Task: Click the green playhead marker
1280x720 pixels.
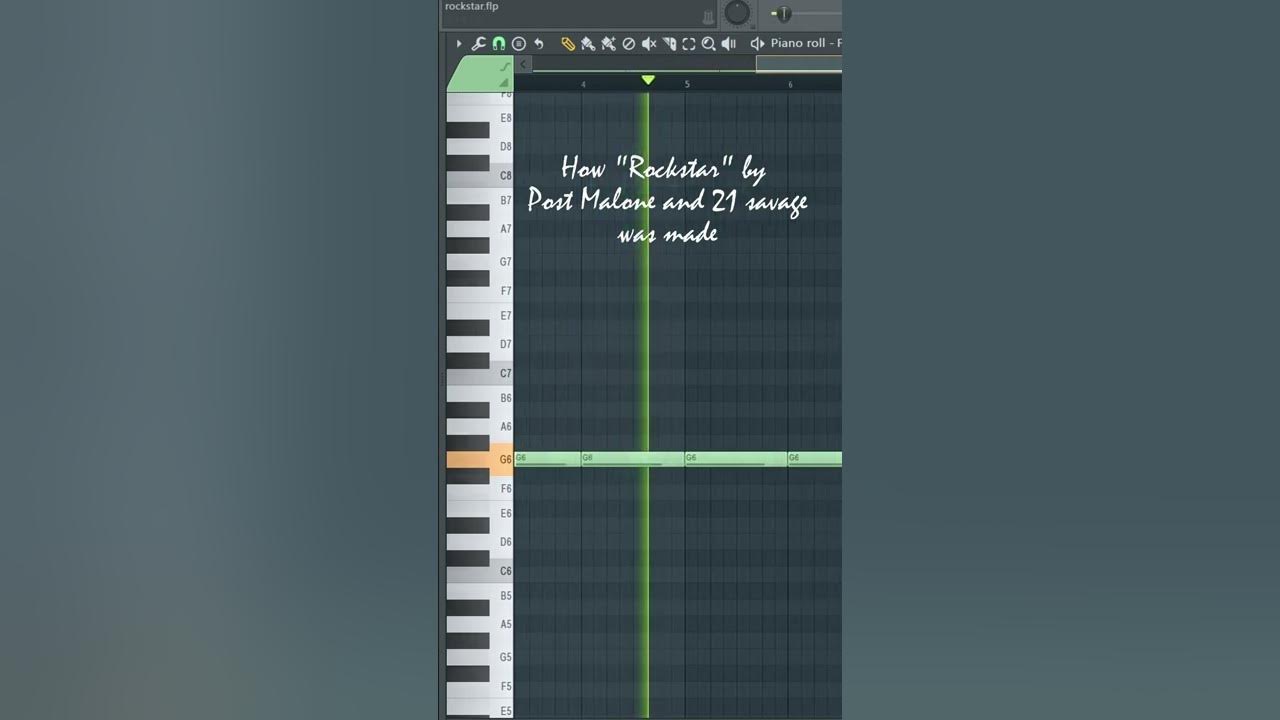Action: pos(648,80)
